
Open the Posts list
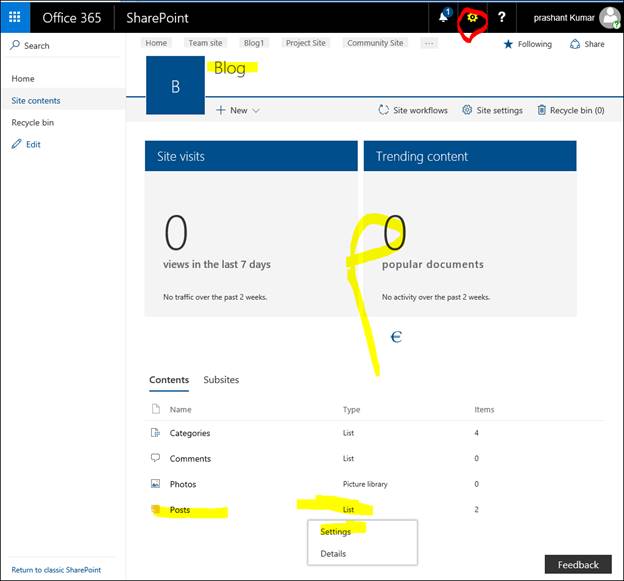(x=180, y=510)
